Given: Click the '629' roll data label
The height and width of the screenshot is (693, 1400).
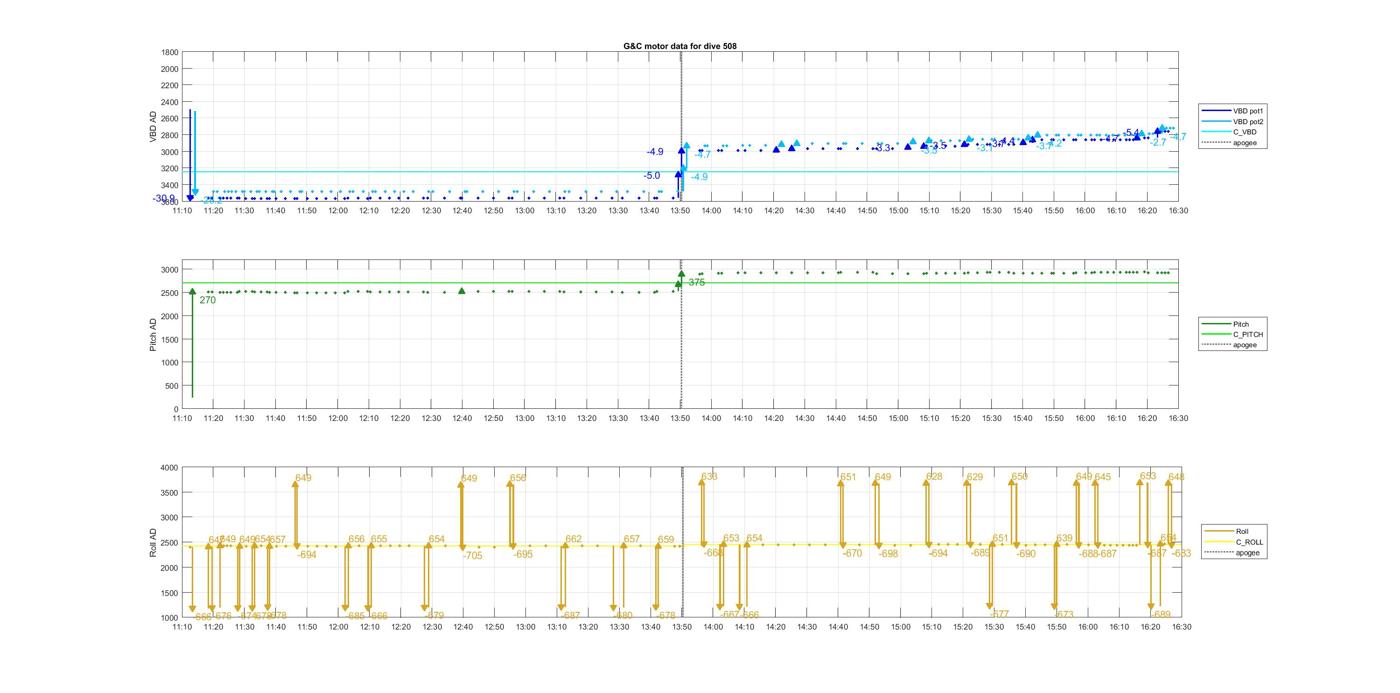Looking at the screenshot, I should [x=975, y=478].
